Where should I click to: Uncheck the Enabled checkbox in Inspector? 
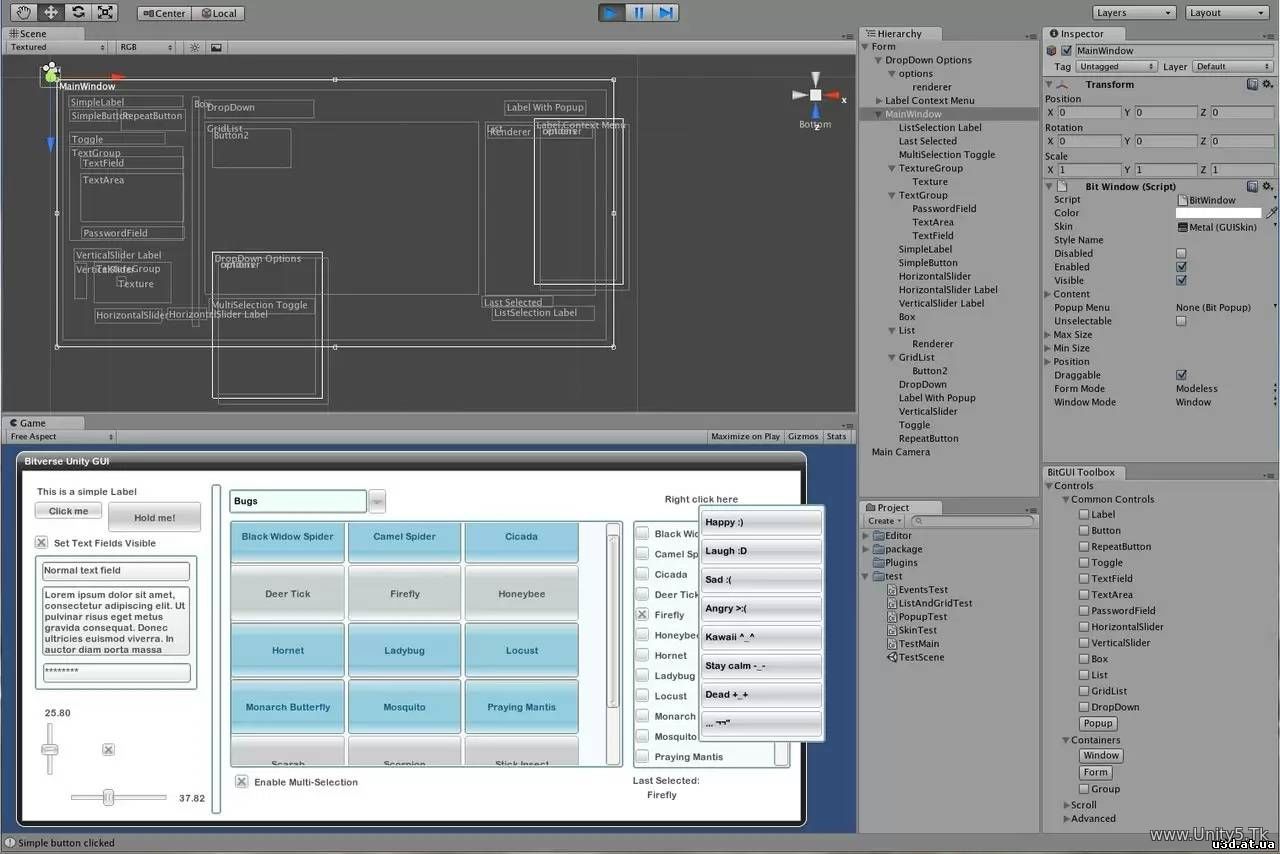tap(1181, 267)
